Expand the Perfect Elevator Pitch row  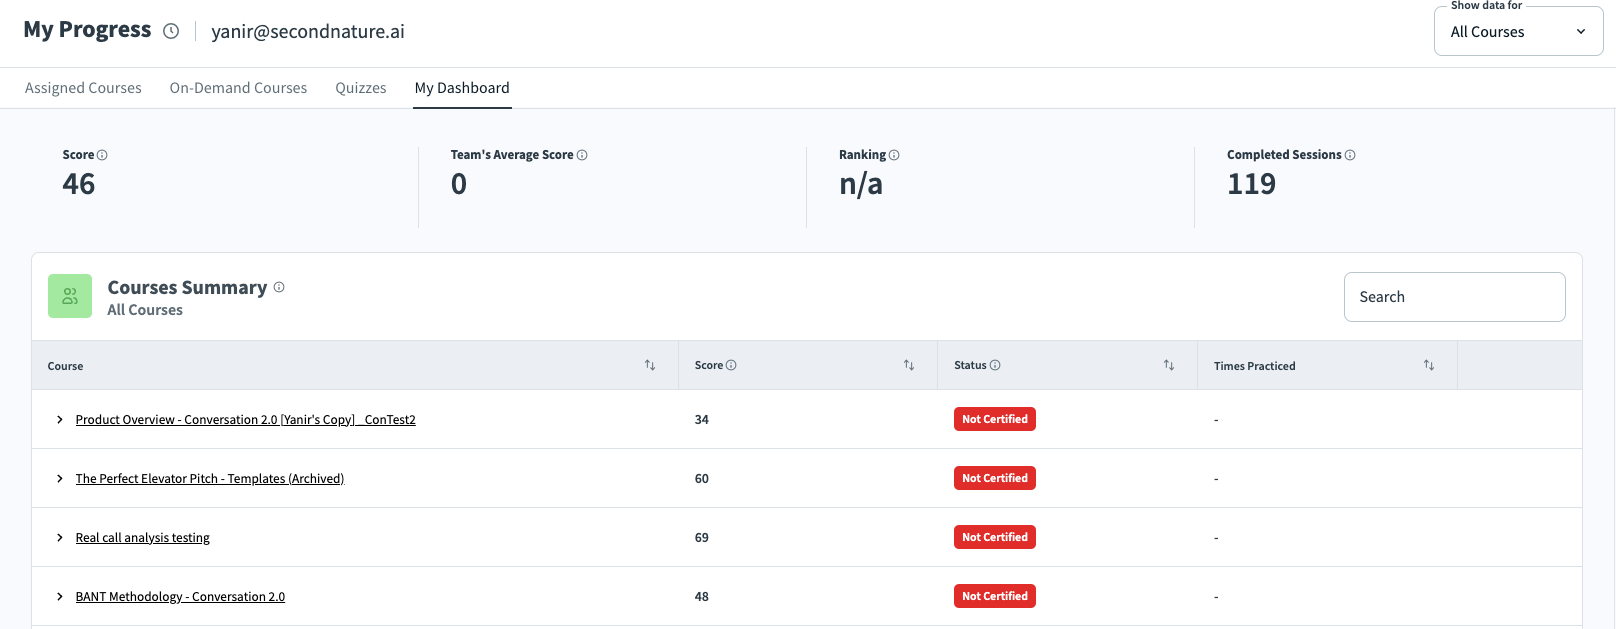tap(60, 479)
